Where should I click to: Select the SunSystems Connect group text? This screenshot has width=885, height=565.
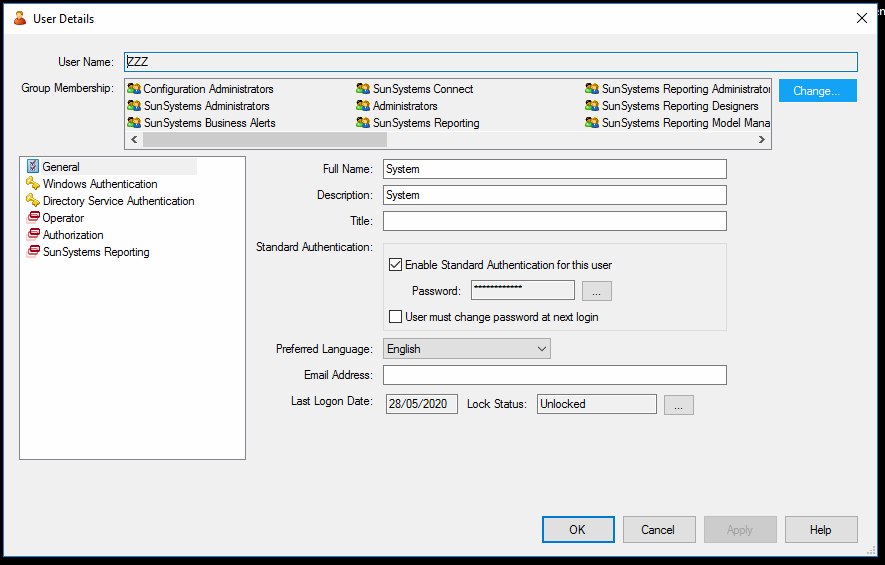click(x=423, y=89)
